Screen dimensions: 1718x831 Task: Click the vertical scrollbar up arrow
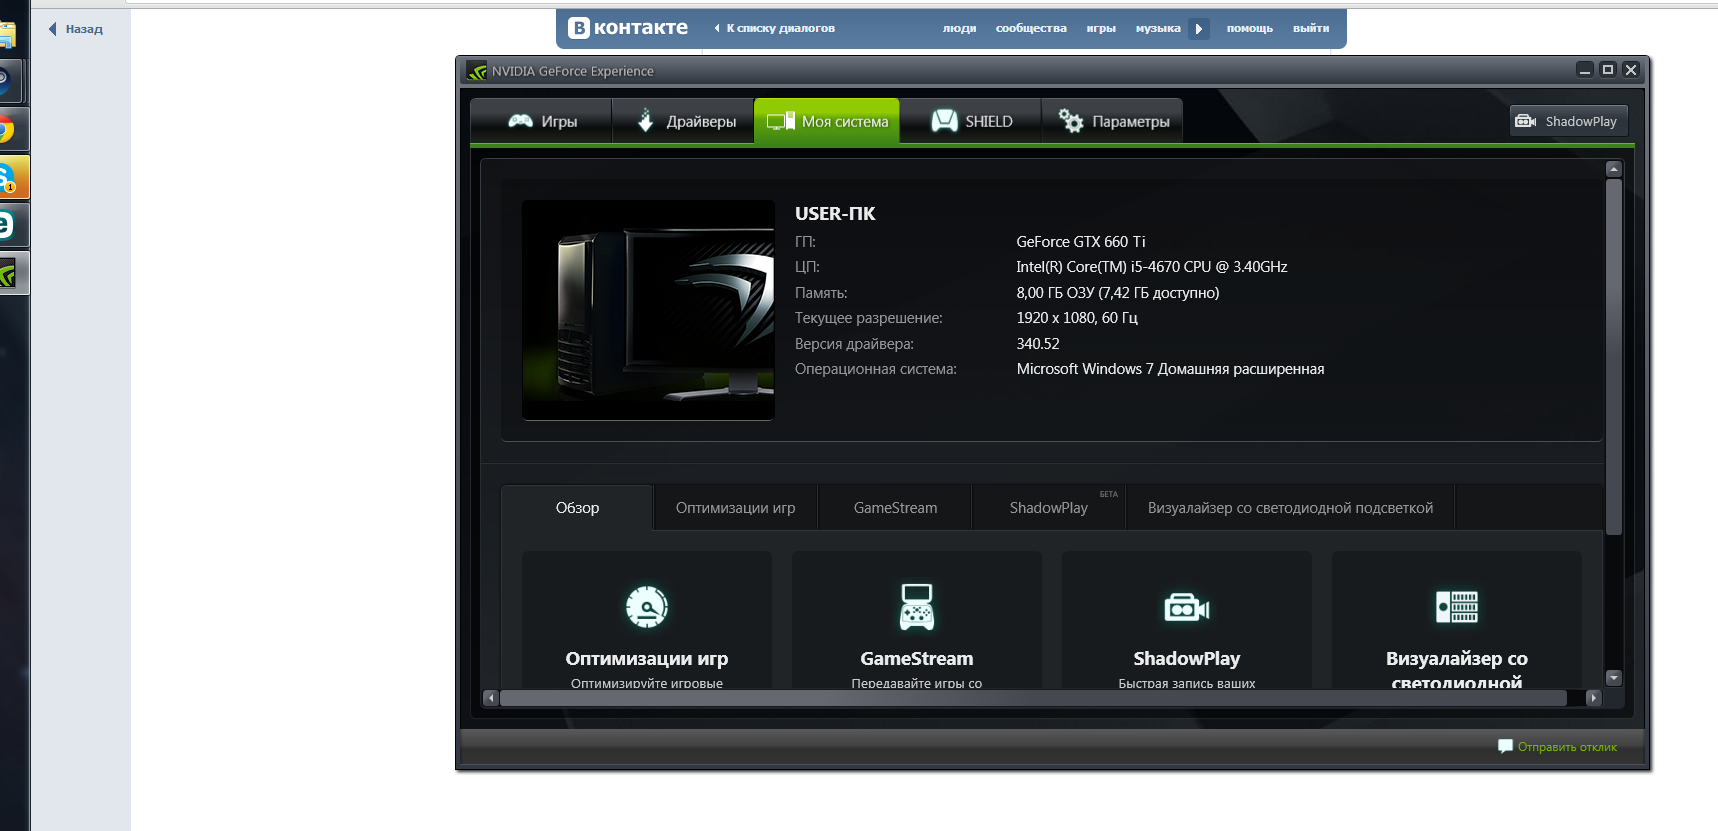click(x=1613, y=169)
